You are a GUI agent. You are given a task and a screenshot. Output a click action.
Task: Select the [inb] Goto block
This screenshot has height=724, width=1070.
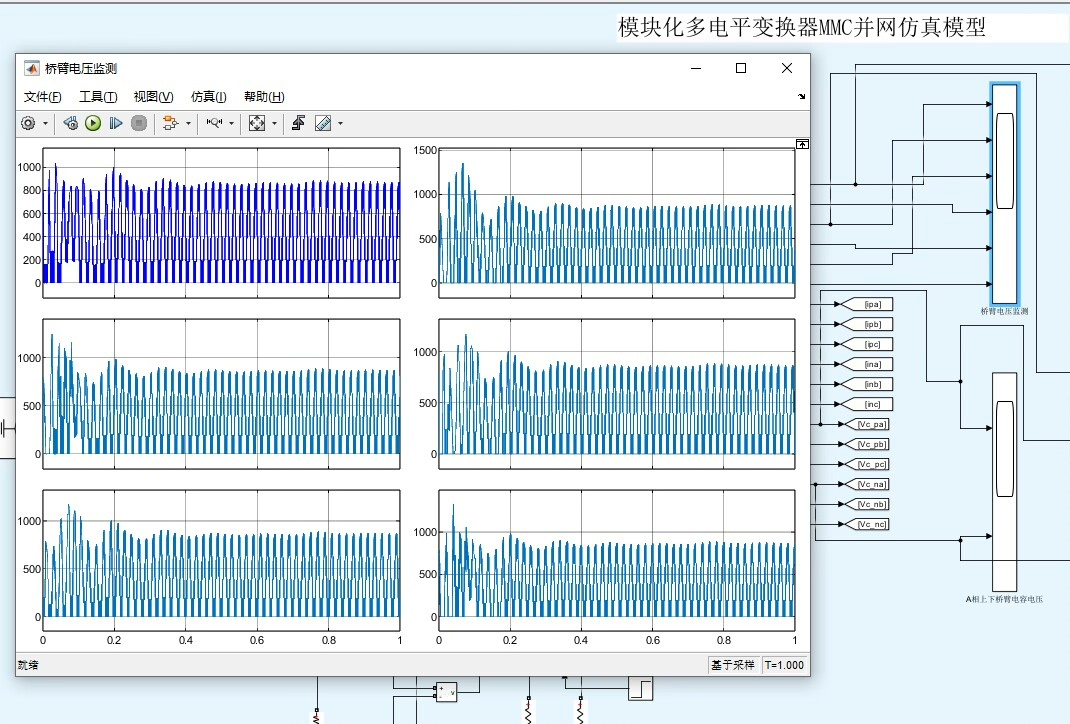[x=867, y=384]
